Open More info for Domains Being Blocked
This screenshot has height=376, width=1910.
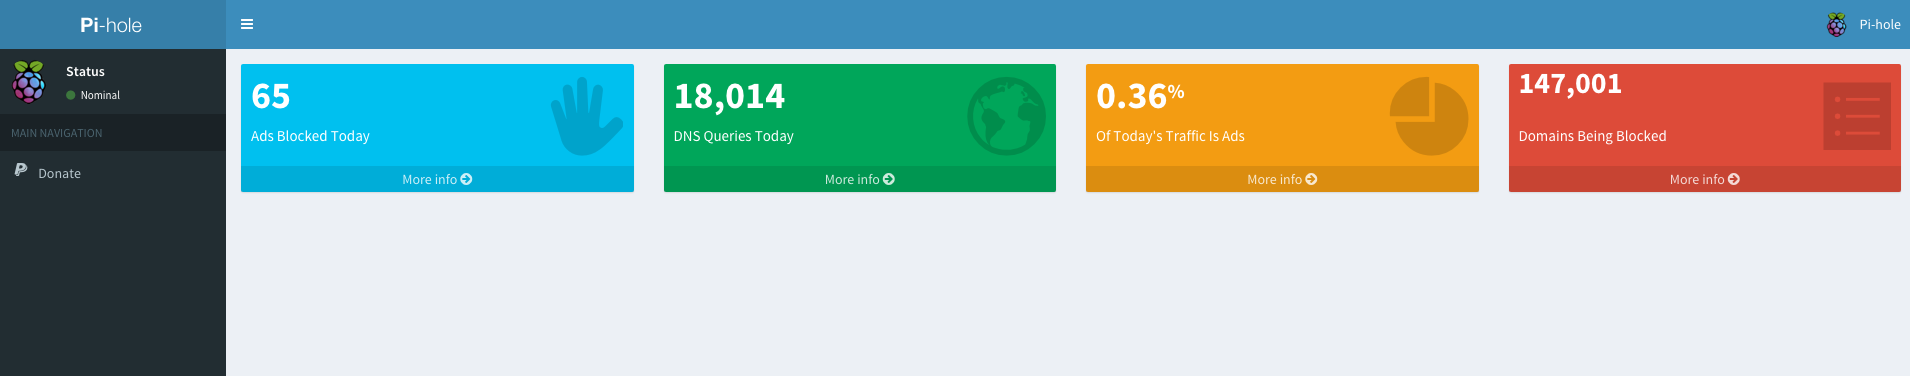(1705, 179)
